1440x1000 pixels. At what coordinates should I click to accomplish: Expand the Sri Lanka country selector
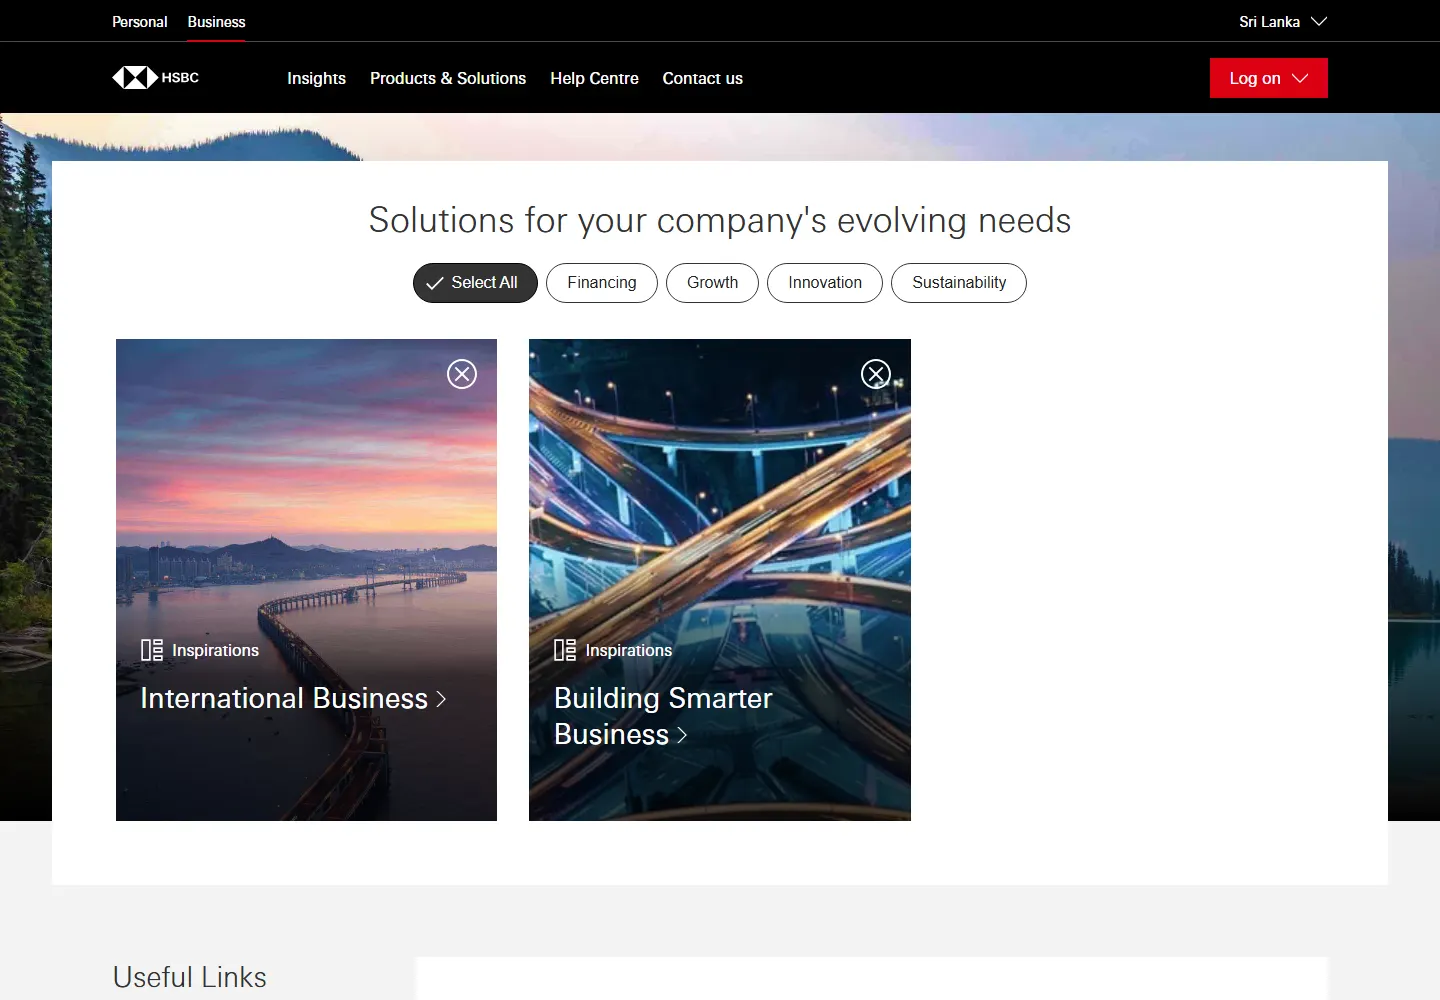[x=1283, y=21]
